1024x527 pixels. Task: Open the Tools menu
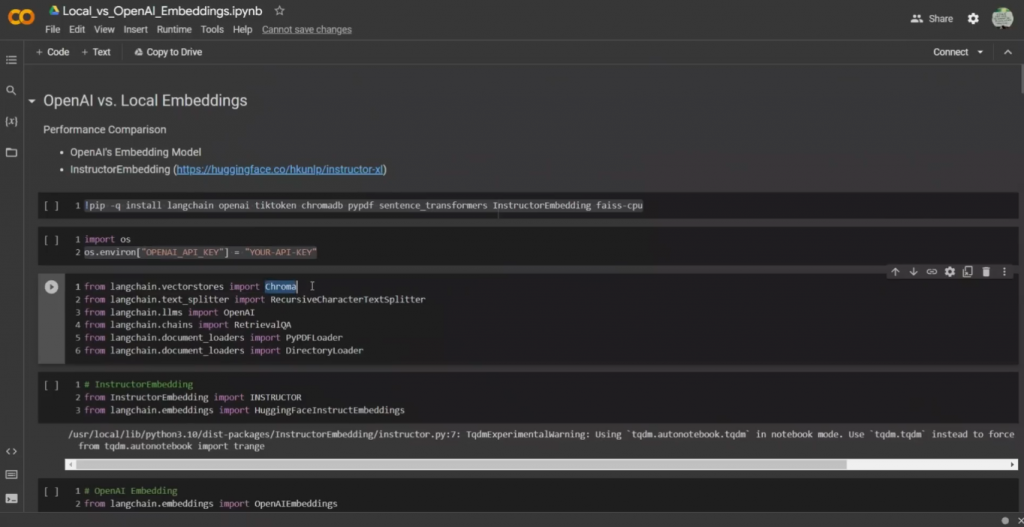[212, 29]
